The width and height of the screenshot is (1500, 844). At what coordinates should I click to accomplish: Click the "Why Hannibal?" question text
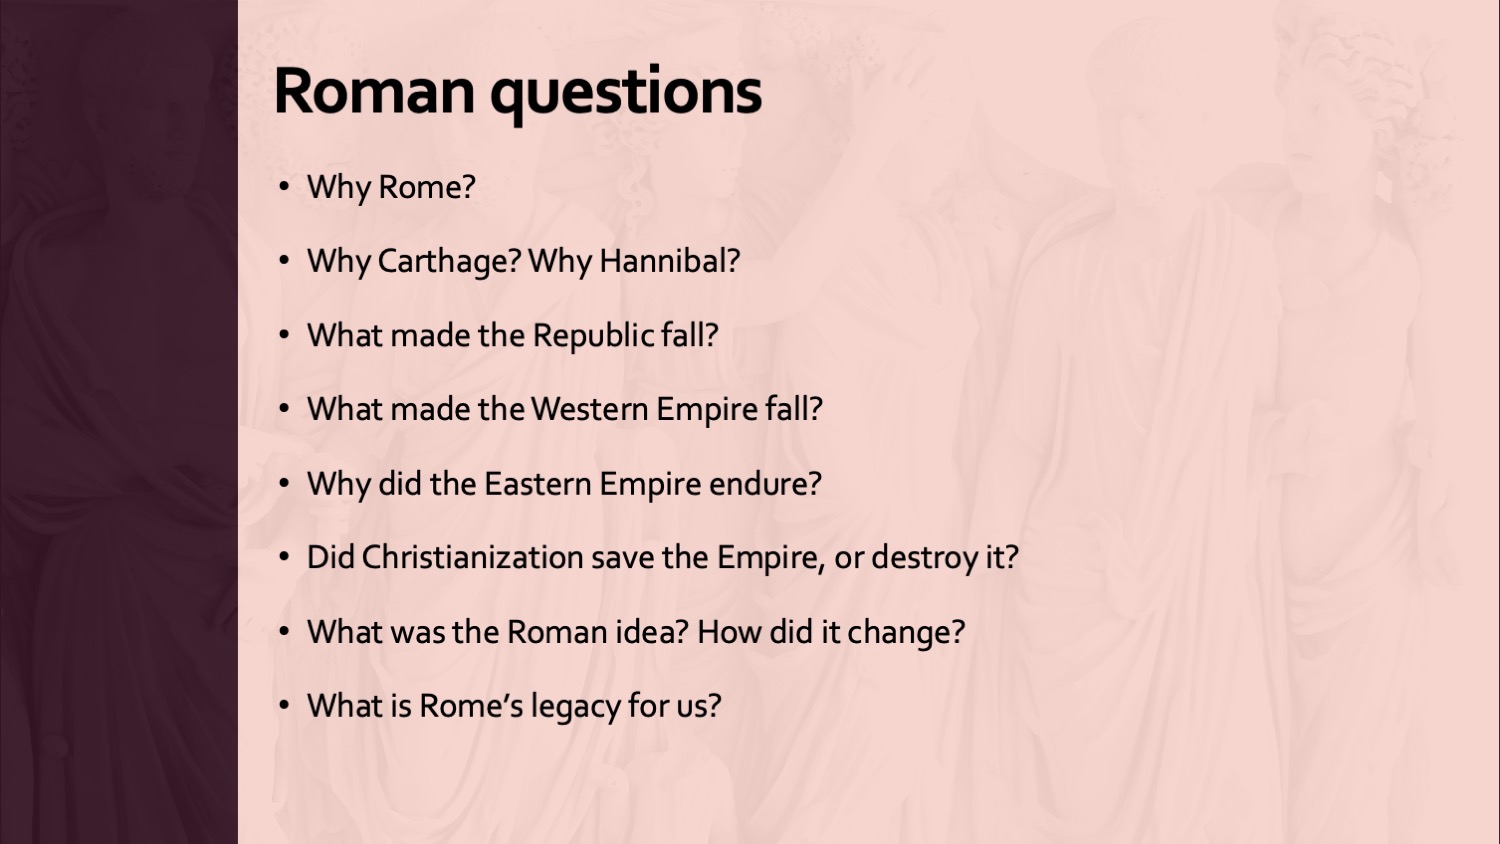click(634, 261)
